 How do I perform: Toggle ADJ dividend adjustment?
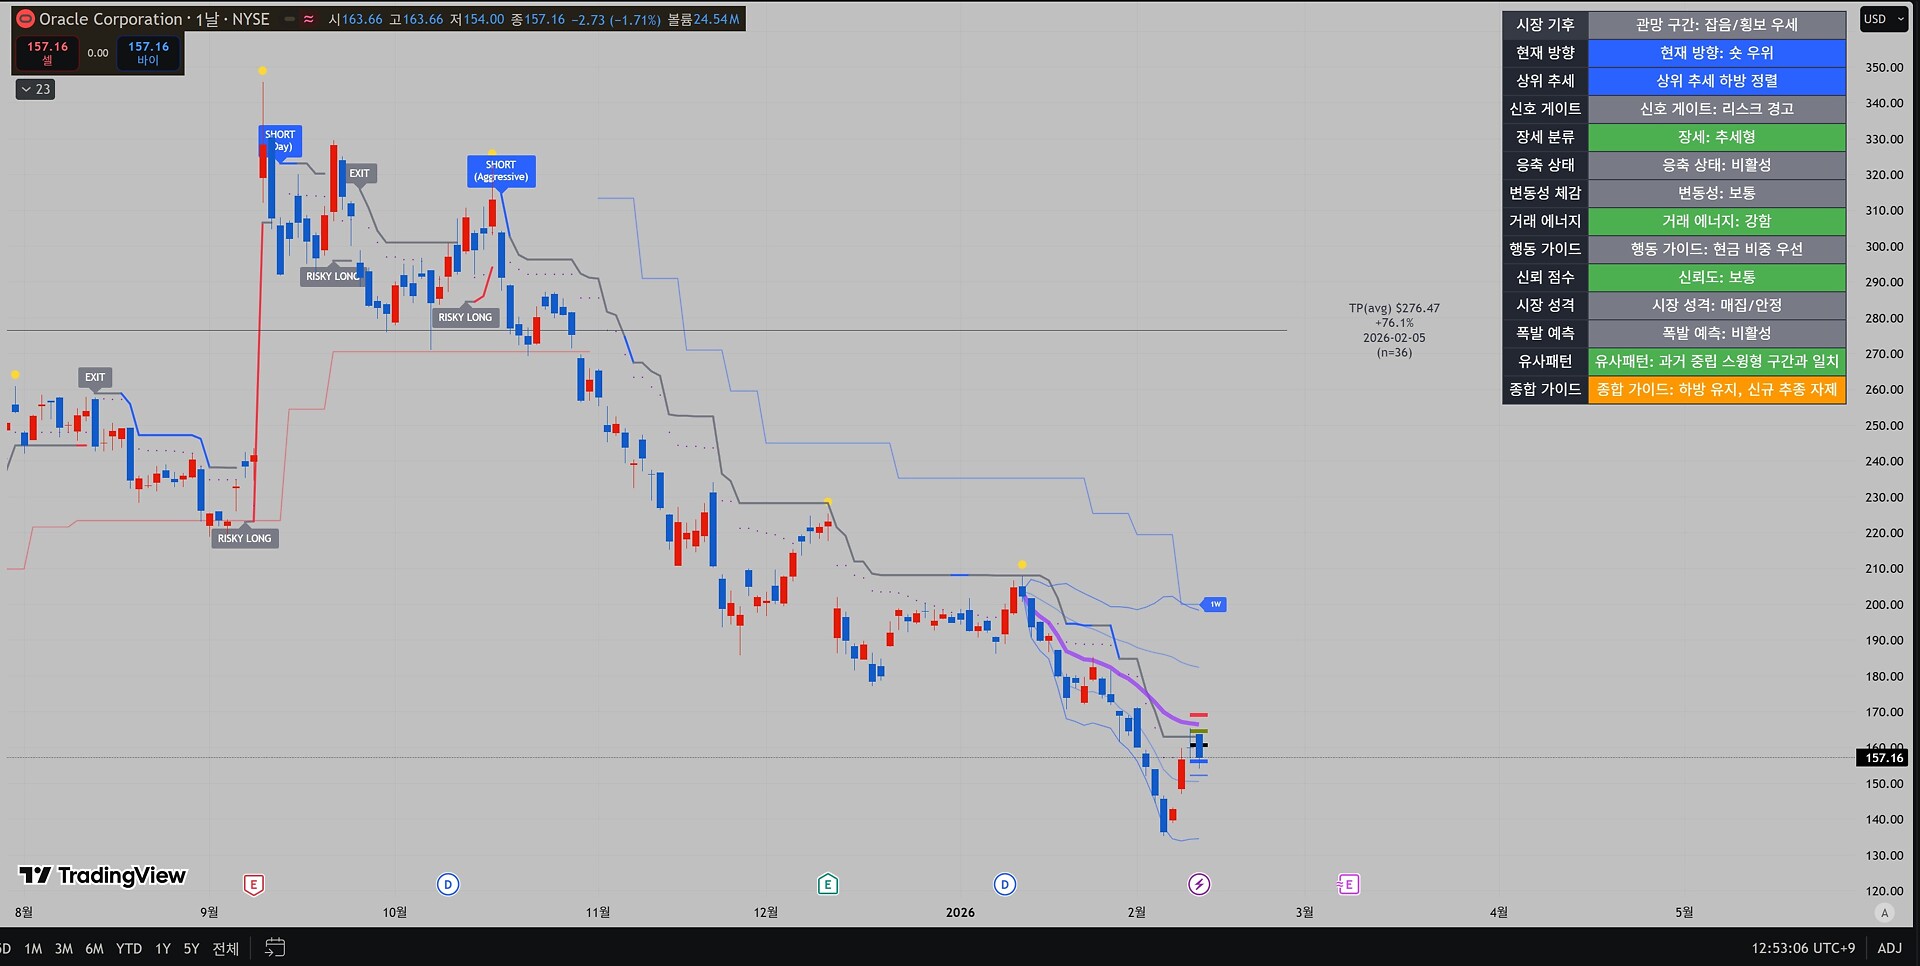point(1890,948)
